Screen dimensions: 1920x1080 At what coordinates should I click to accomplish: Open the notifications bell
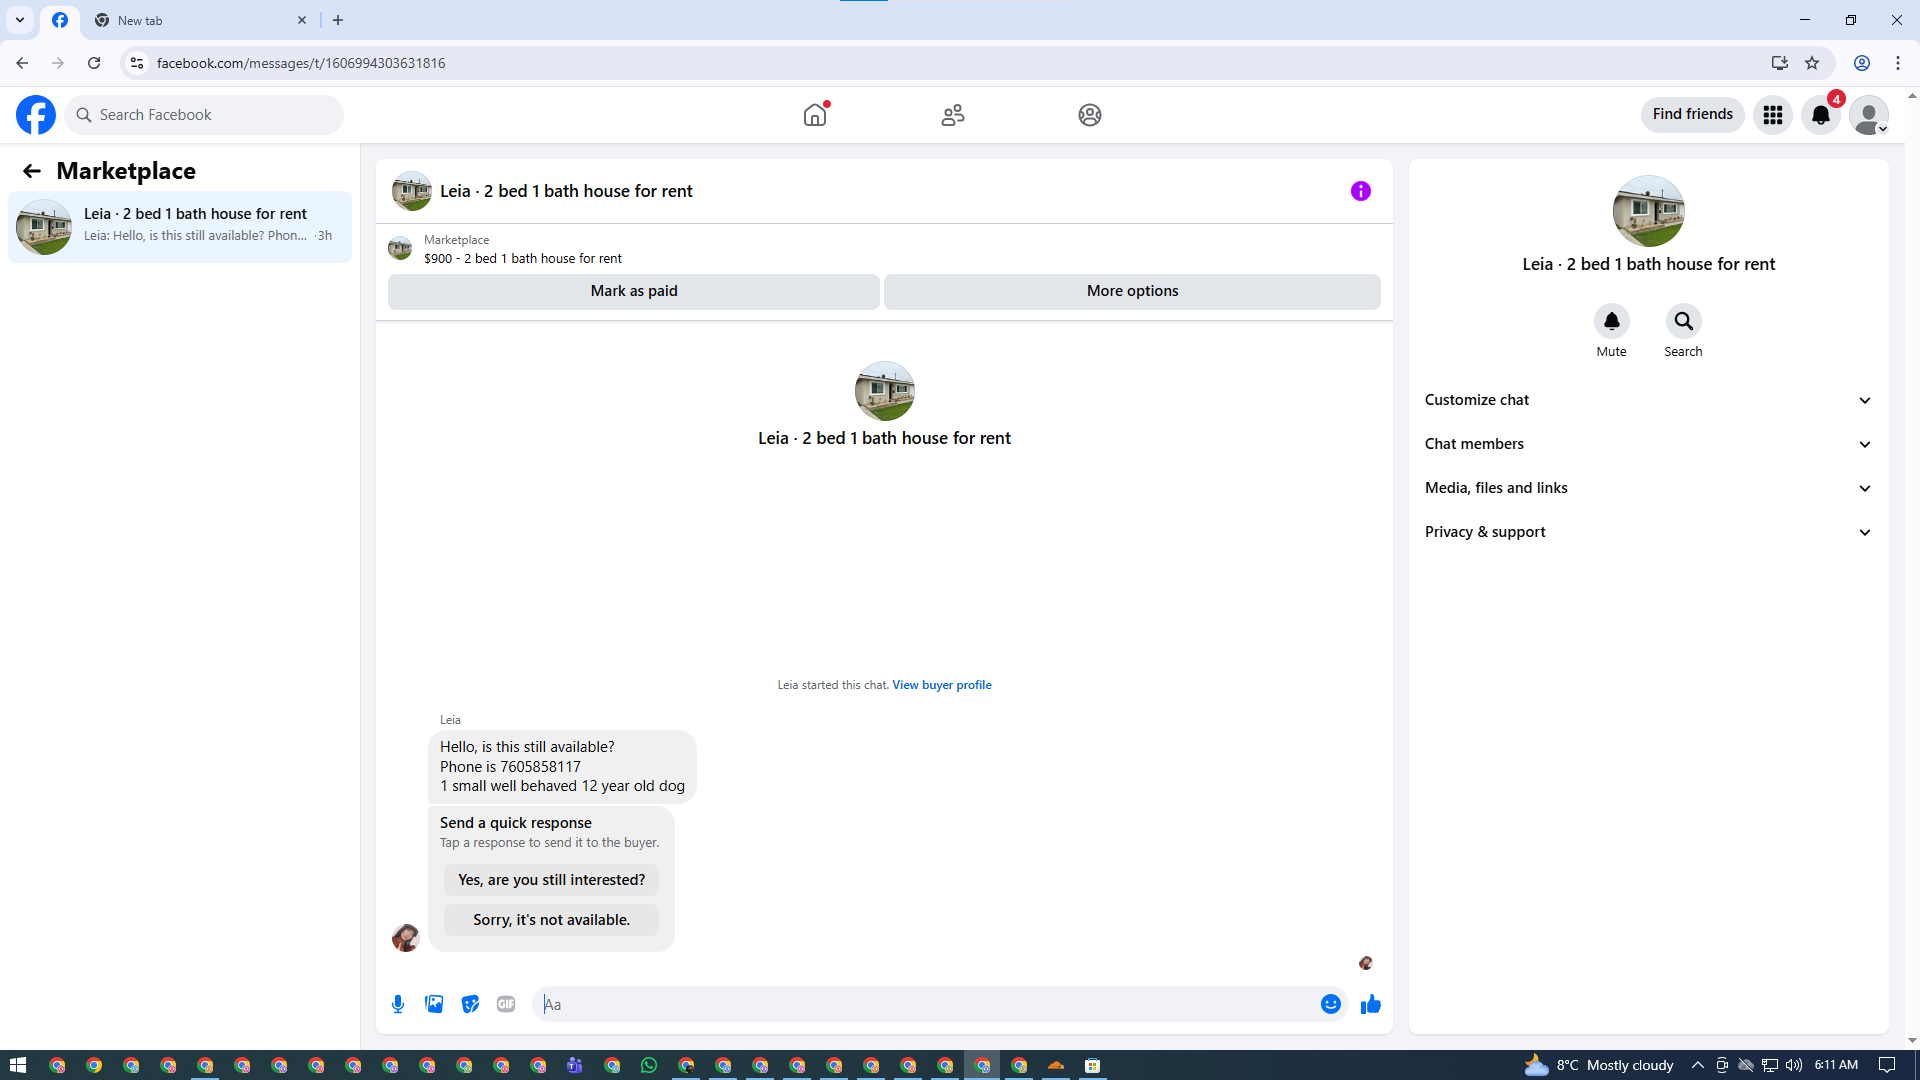coord(1820,115)
